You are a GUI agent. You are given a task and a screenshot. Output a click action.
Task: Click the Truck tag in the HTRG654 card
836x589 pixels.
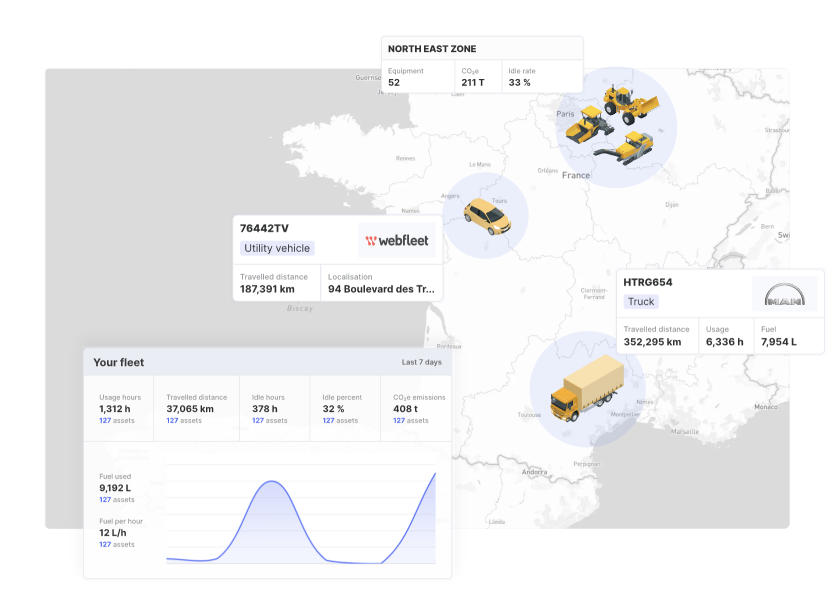(x=641, y=301)
